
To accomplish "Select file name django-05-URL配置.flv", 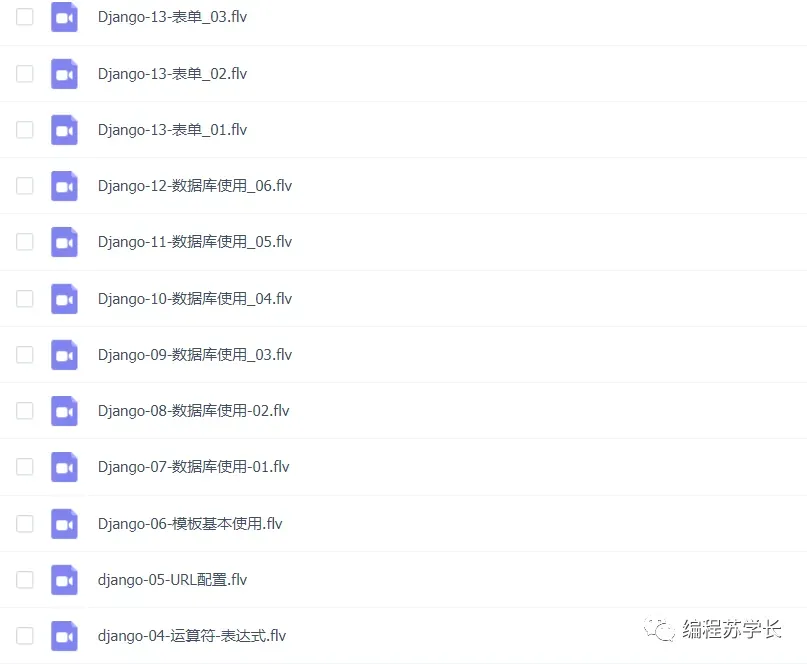I will (172, 580).
